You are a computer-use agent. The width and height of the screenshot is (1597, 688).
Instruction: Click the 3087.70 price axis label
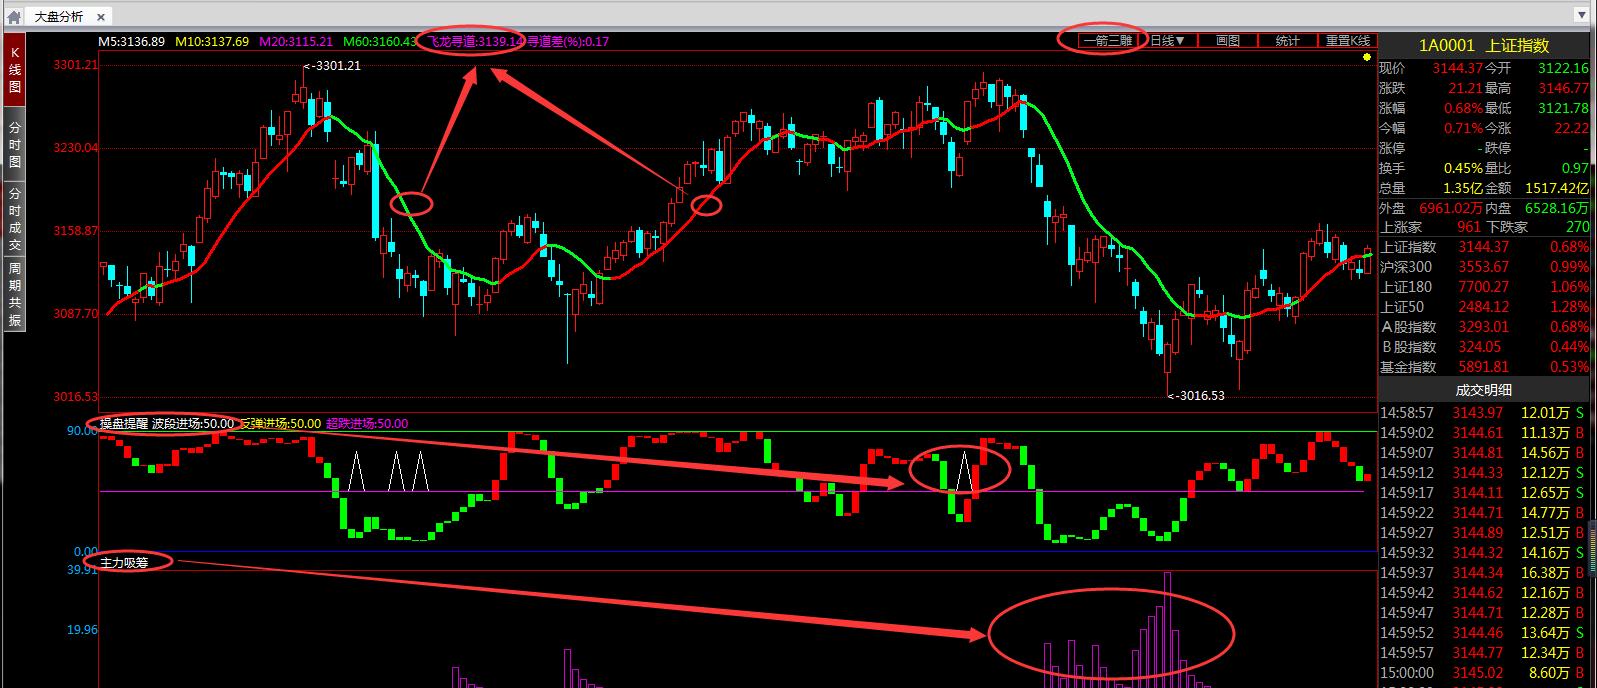(x=76, y=314)
